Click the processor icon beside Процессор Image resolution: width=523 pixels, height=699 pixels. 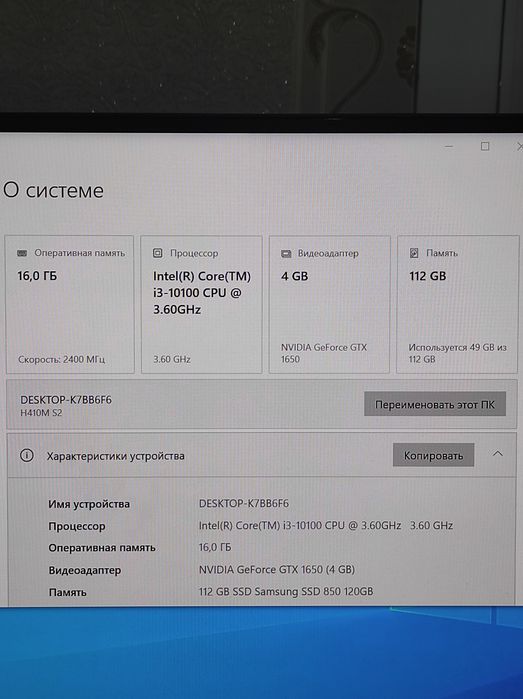pos(157,253)
